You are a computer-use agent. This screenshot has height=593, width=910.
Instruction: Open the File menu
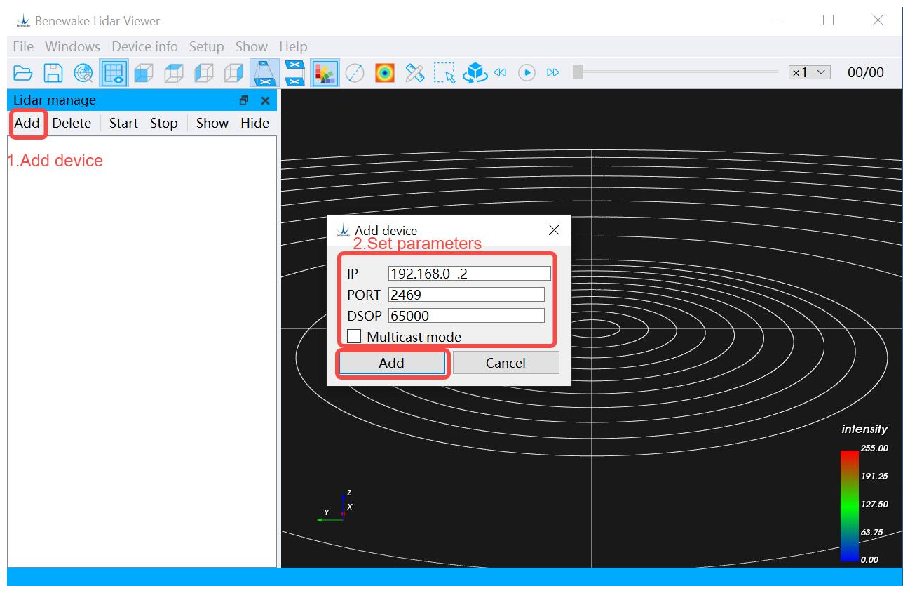[x=23, y=46]
